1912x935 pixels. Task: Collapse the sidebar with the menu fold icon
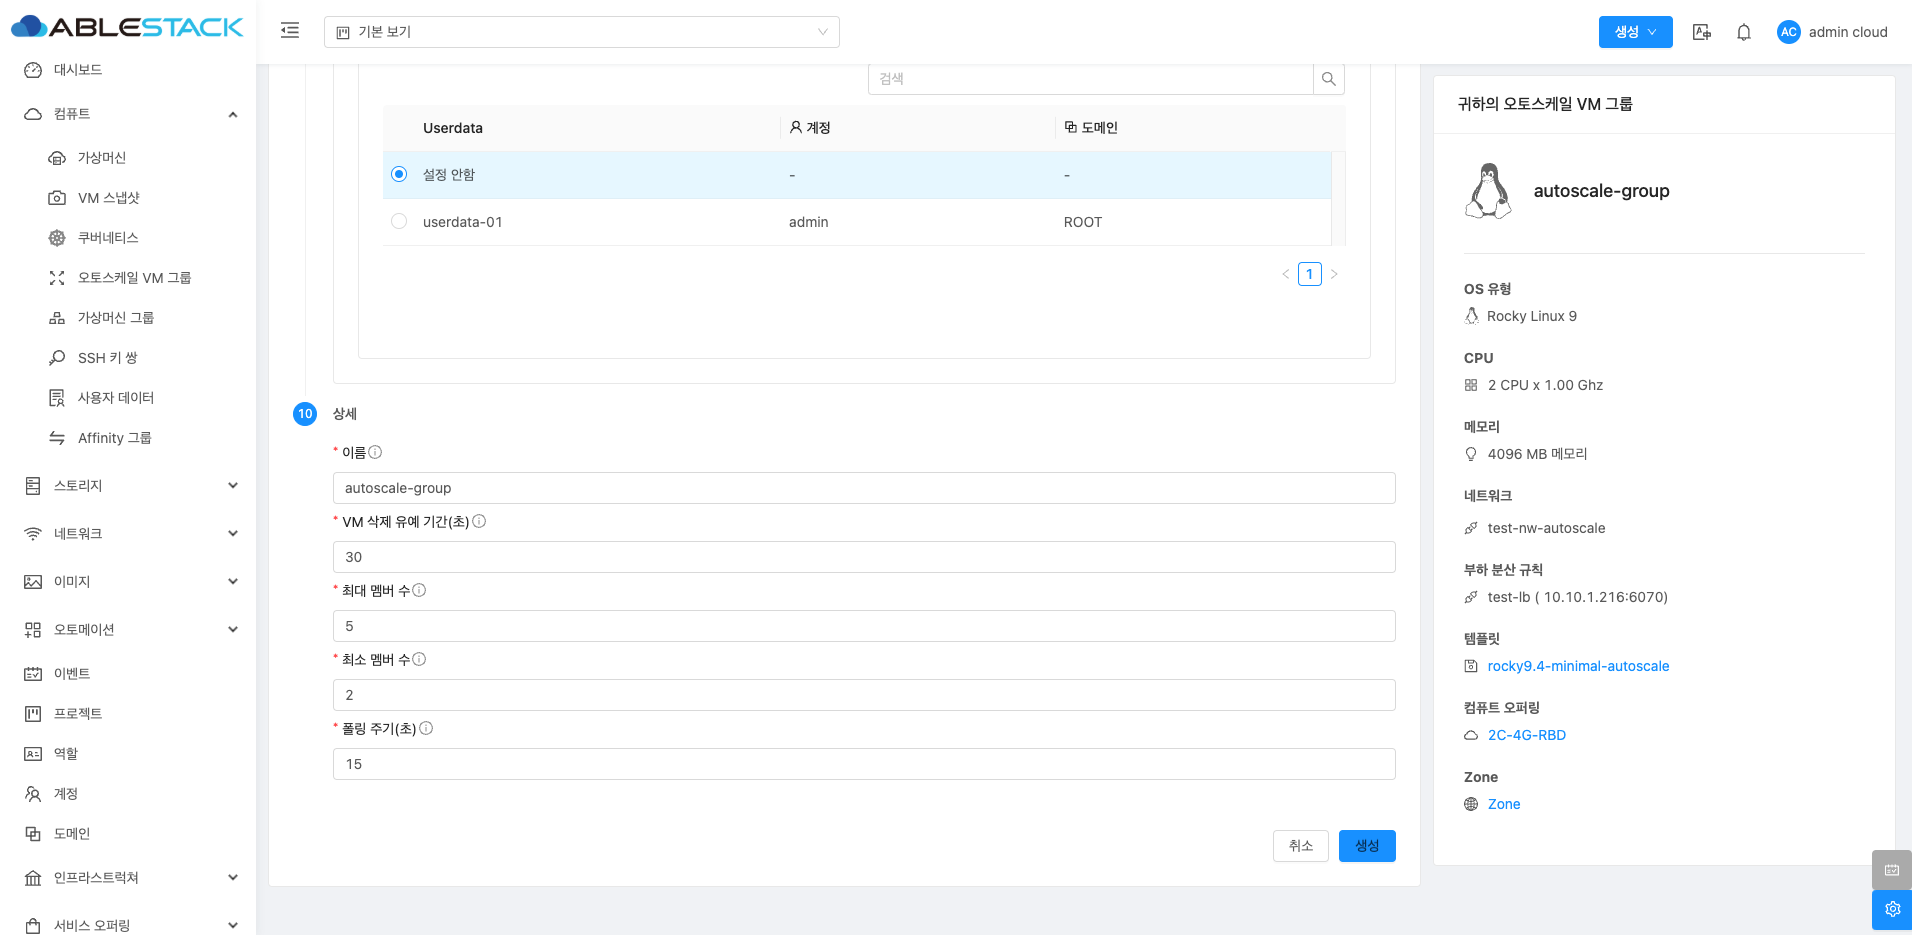click(x=290, y=31)
